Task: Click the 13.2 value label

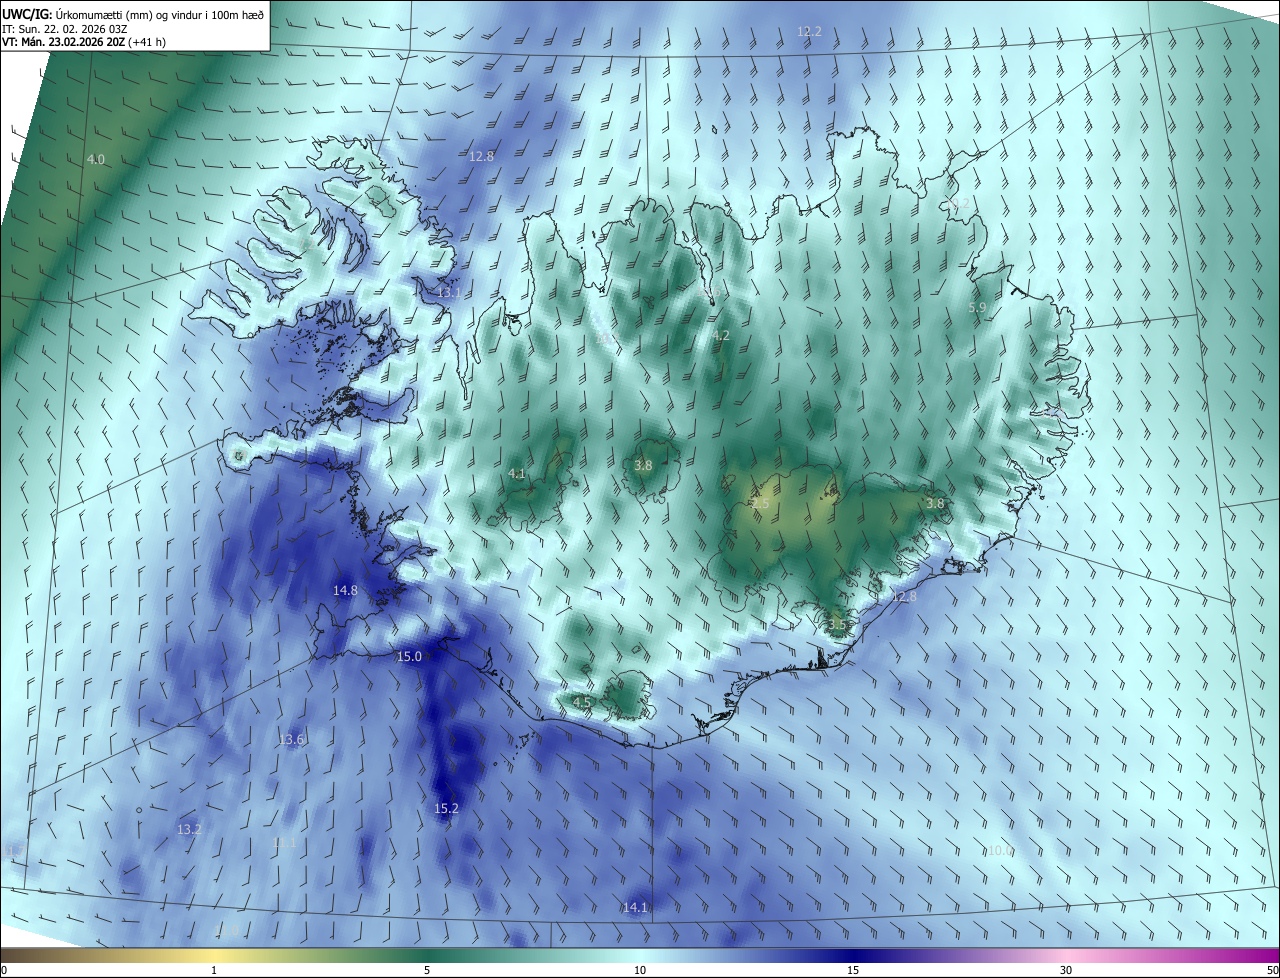Action: point(189,830)
